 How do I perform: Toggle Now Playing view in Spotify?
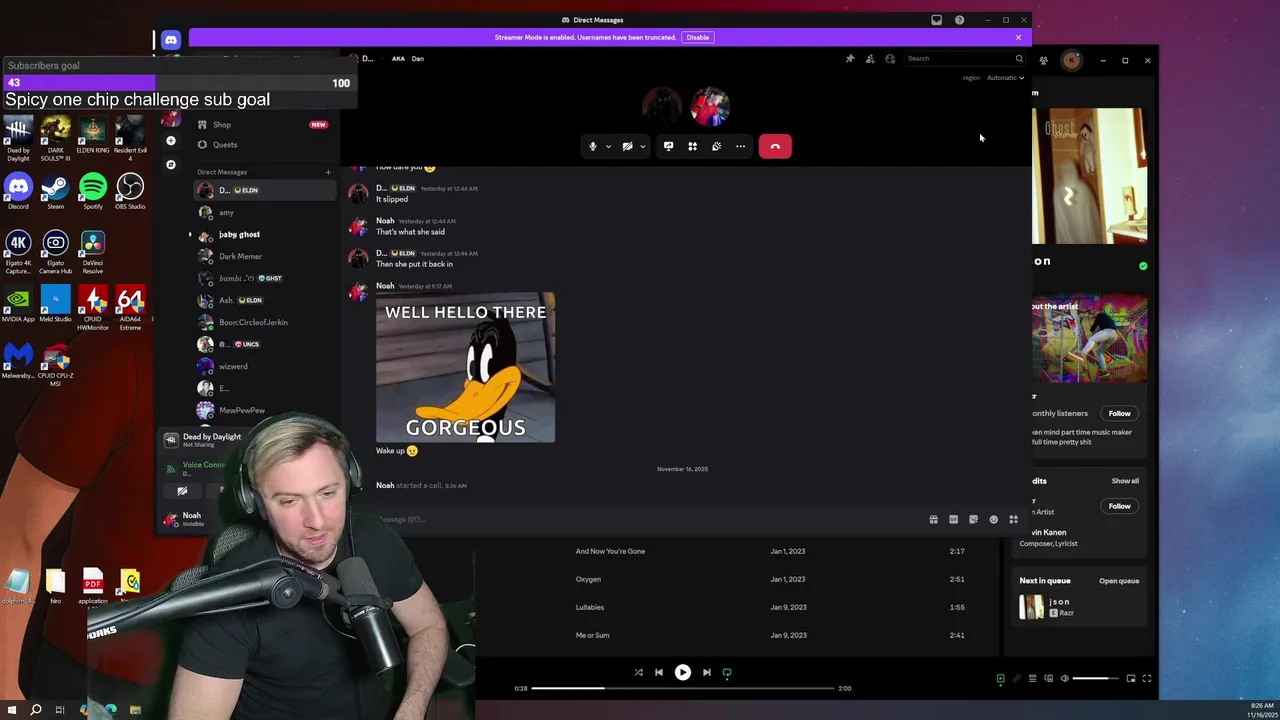1000,679
